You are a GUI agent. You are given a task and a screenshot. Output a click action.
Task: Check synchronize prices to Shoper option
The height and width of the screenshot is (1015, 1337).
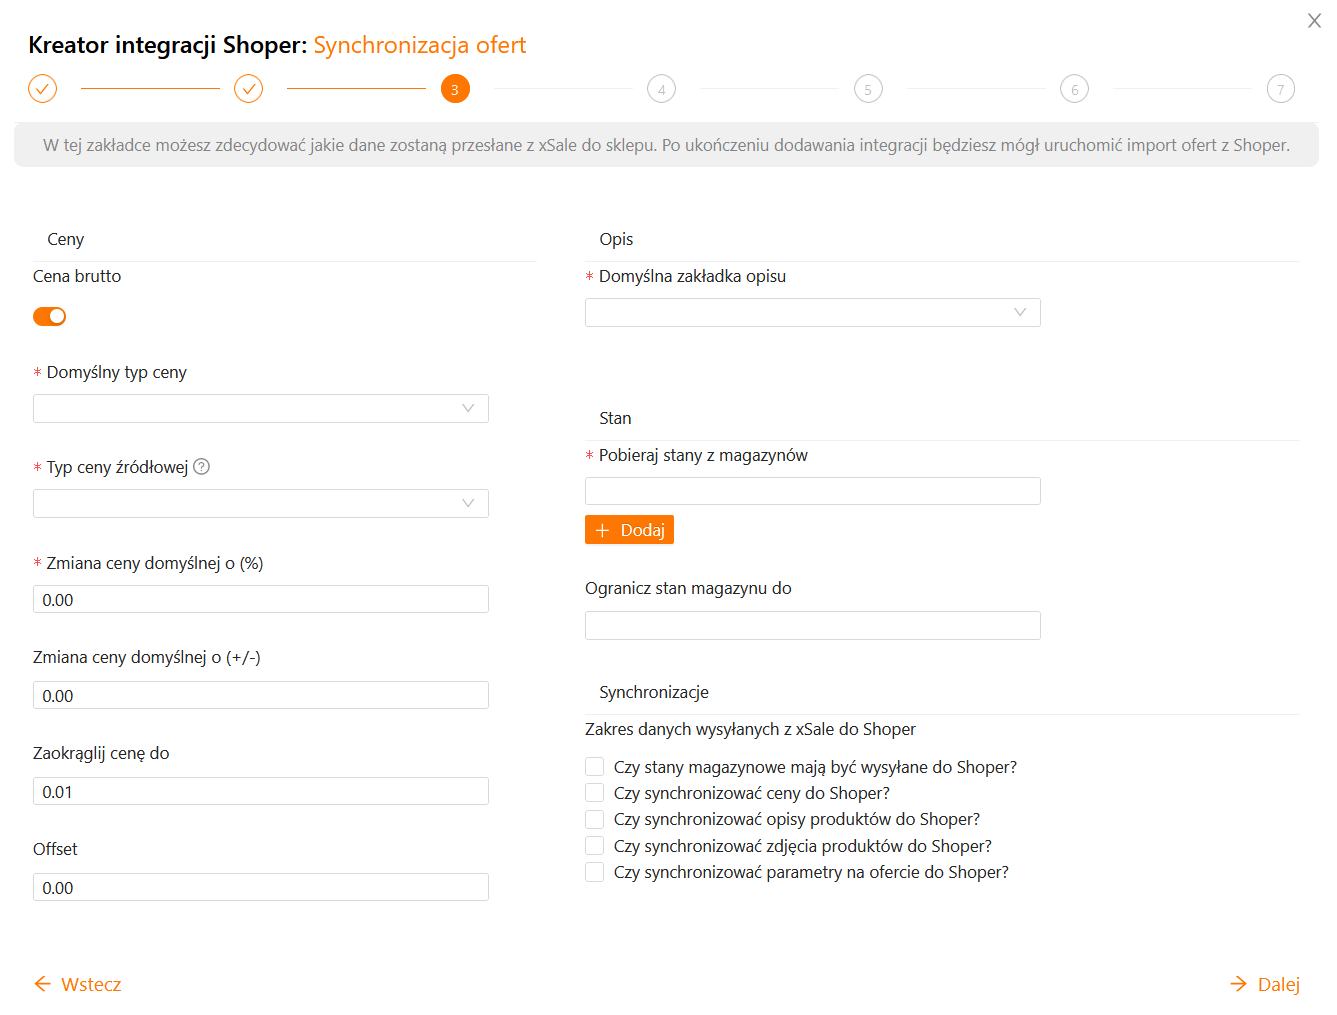[x=595, y=793]
